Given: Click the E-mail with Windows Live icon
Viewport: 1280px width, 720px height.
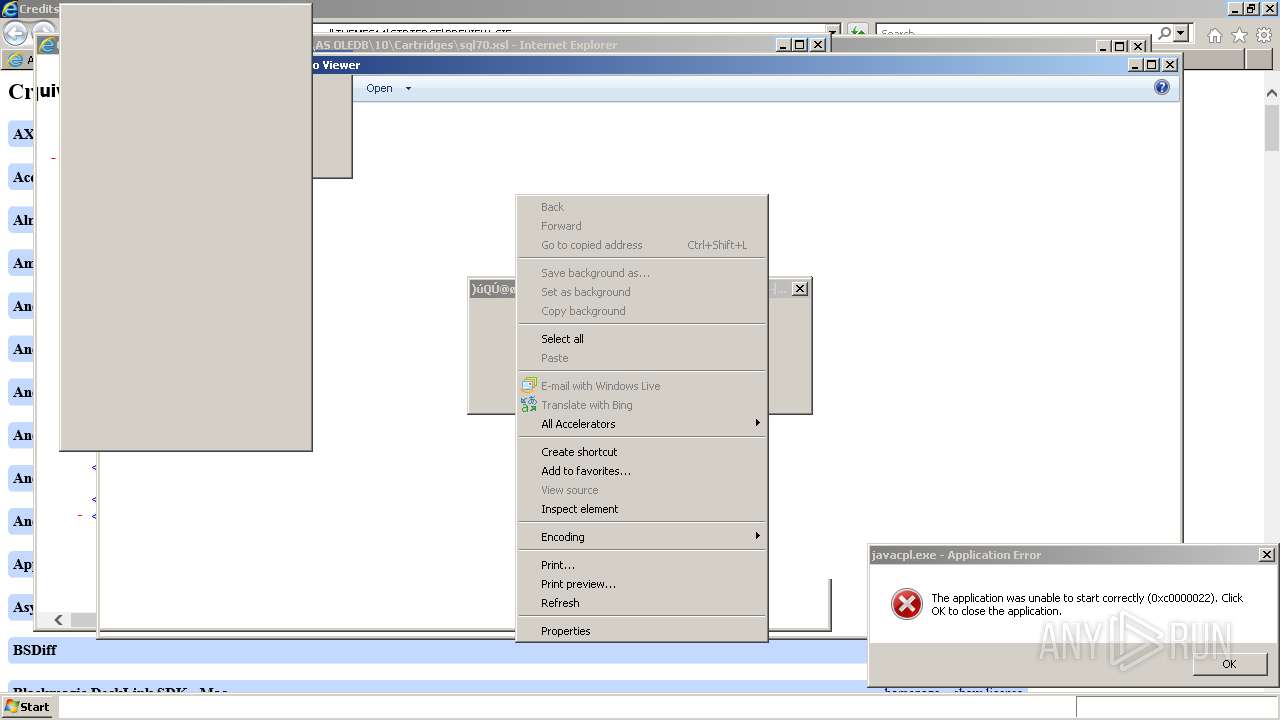Looking at the screenshot, I should point(529,385).
